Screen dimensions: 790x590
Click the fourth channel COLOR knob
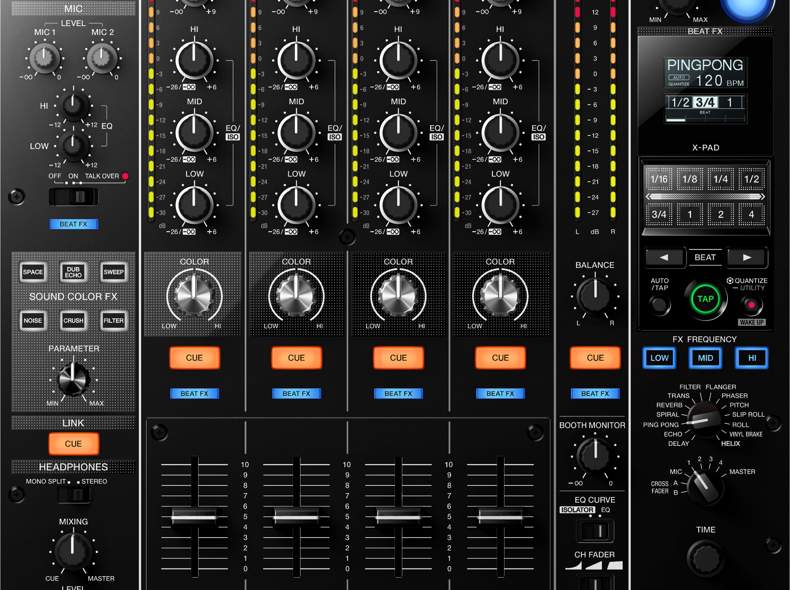coord(500,296)
